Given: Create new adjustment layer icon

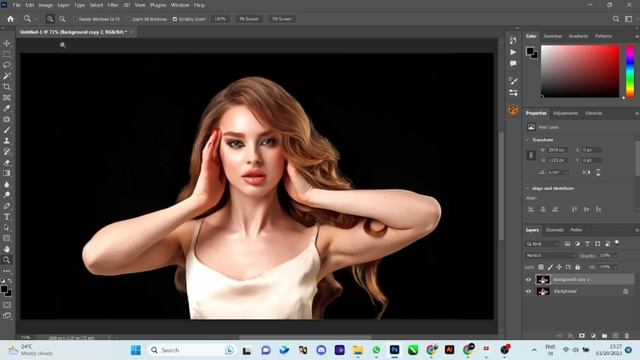Looking at the screenshot, I should pyautogui.click(x=593, y=336).
